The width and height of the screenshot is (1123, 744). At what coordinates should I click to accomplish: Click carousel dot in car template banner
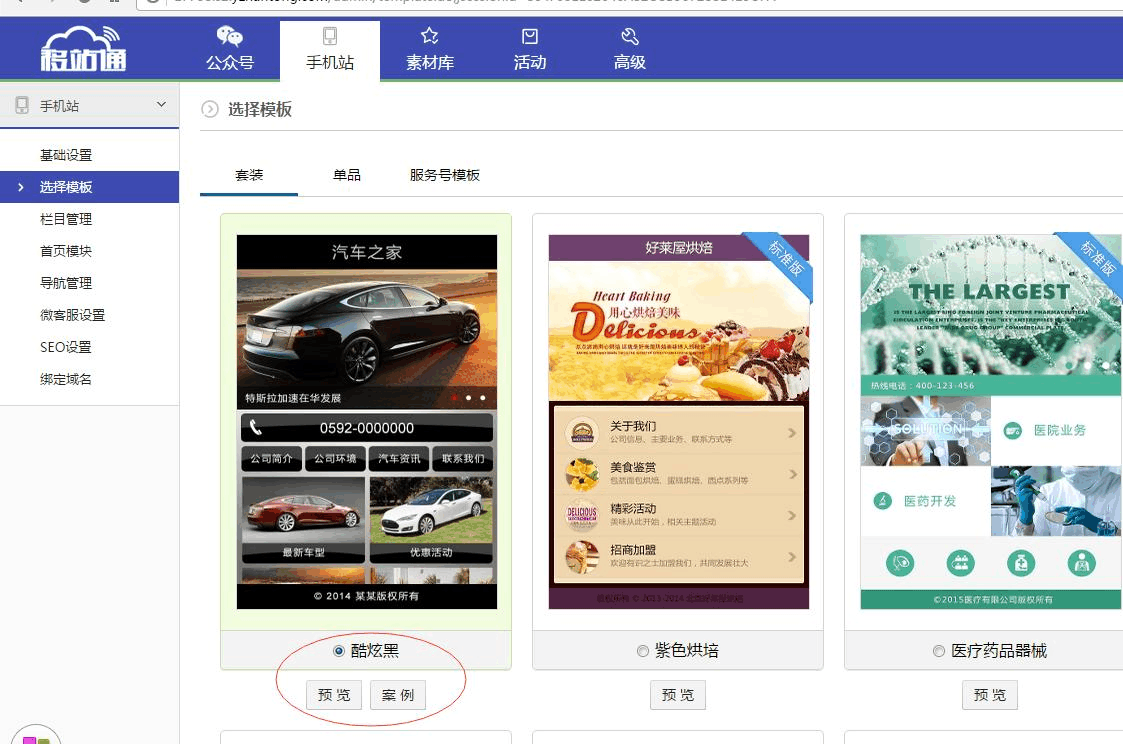[468, 398]
